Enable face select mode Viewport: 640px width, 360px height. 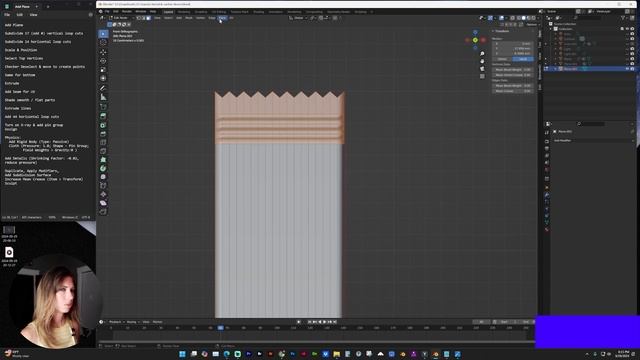pyautogui.click(x=149, y=18)
